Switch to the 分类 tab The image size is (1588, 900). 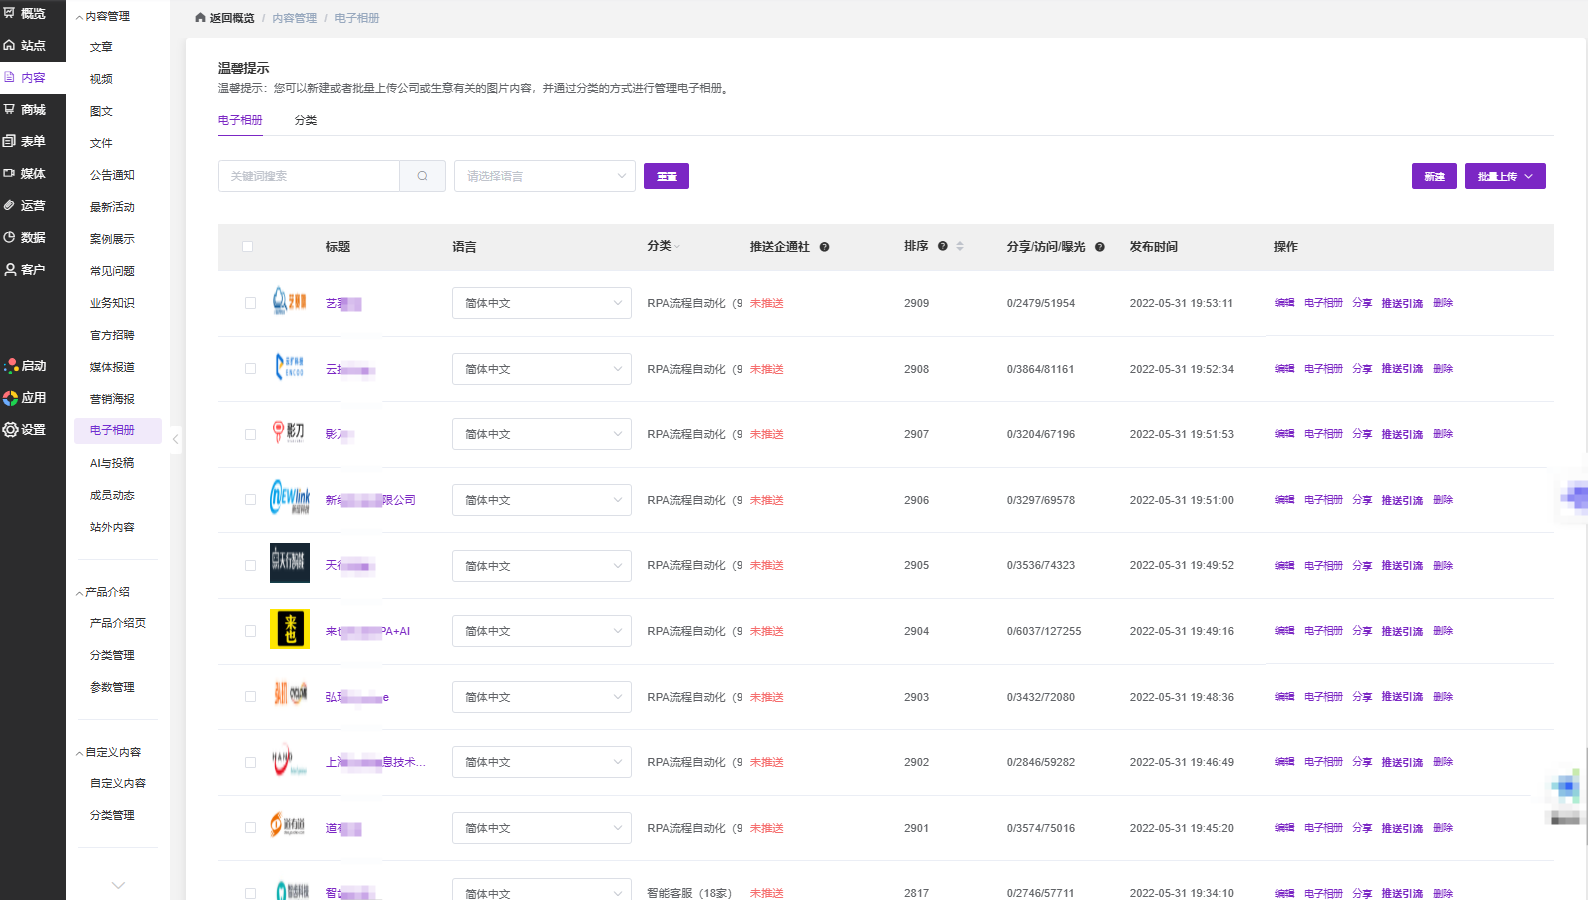tap(306, 120)
